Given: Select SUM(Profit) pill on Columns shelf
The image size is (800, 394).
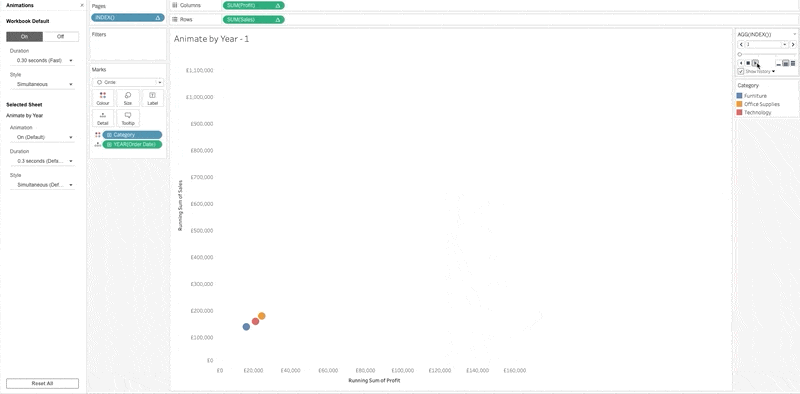Looking at the screenshot, I should tap(254, 5).
